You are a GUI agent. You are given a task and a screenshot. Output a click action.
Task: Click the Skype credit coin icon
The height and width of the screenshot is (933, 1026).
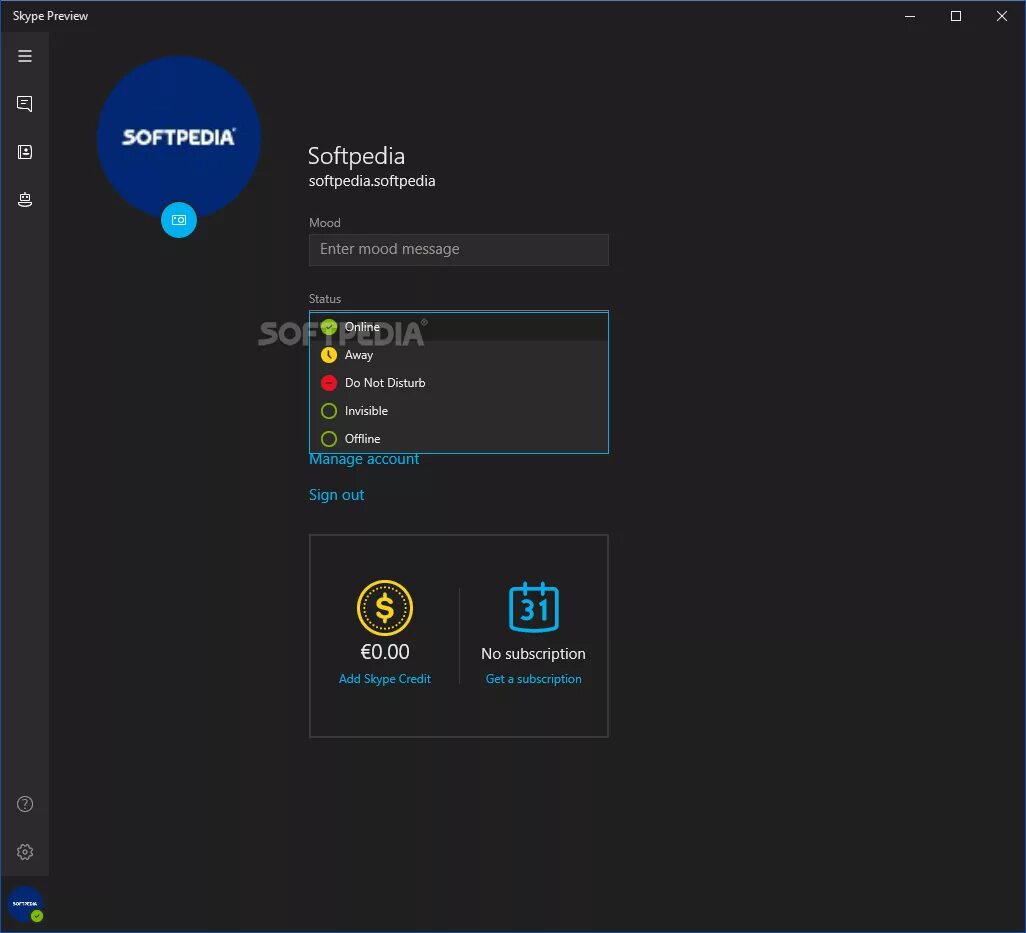(385, 608)
